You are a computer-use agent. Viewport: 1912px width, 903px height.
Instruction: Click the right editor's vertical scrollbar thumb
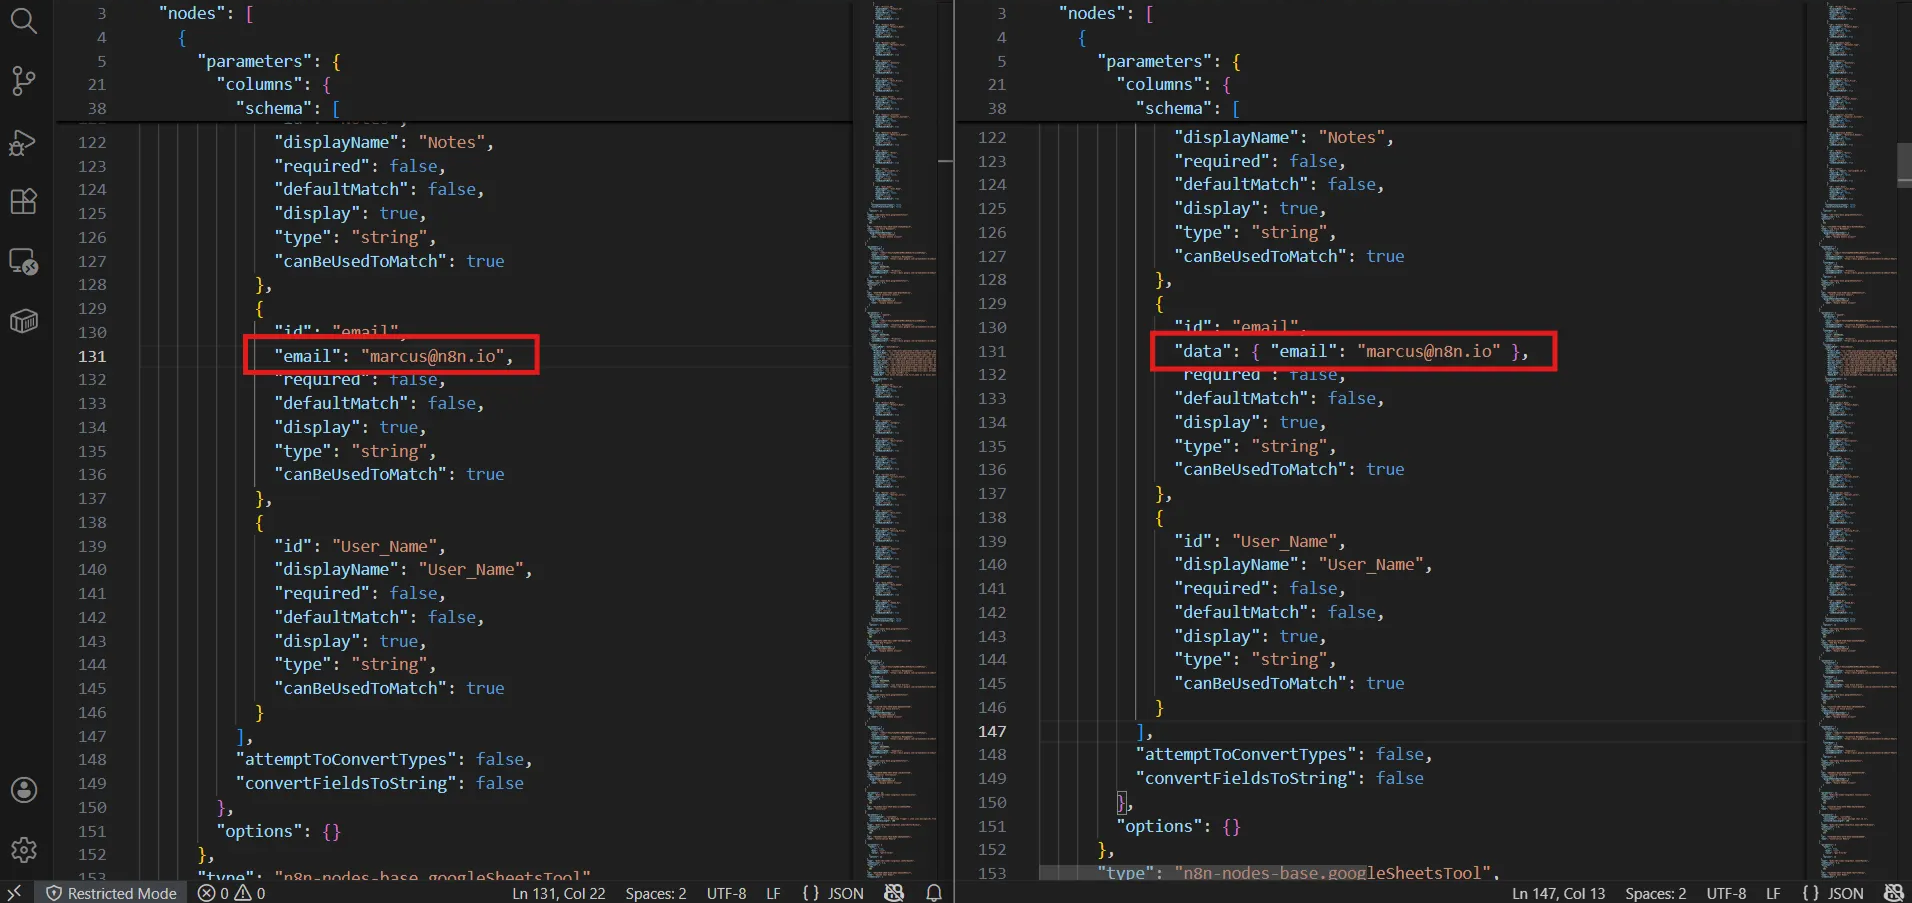point(1904,165)
